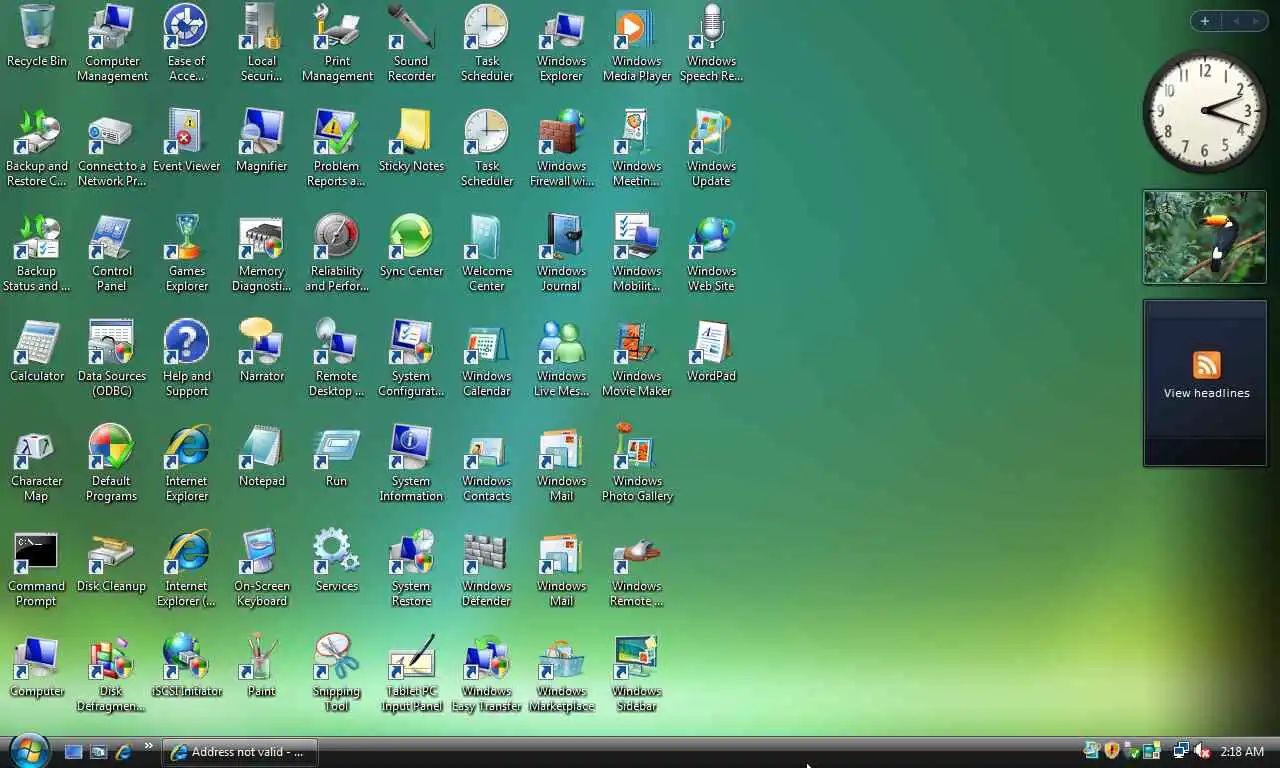Launch Windows Defender icon
The width and height of the screenshot is (1280, 768).
pyautogui.click(x=487, y=568)
